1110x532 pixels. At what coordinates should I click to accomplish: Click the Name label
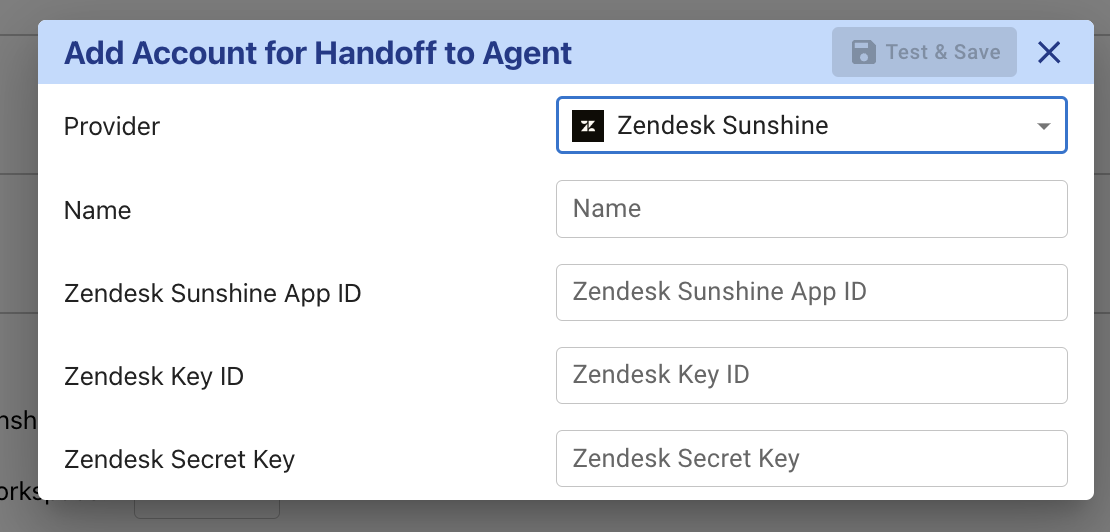point(98,210)
